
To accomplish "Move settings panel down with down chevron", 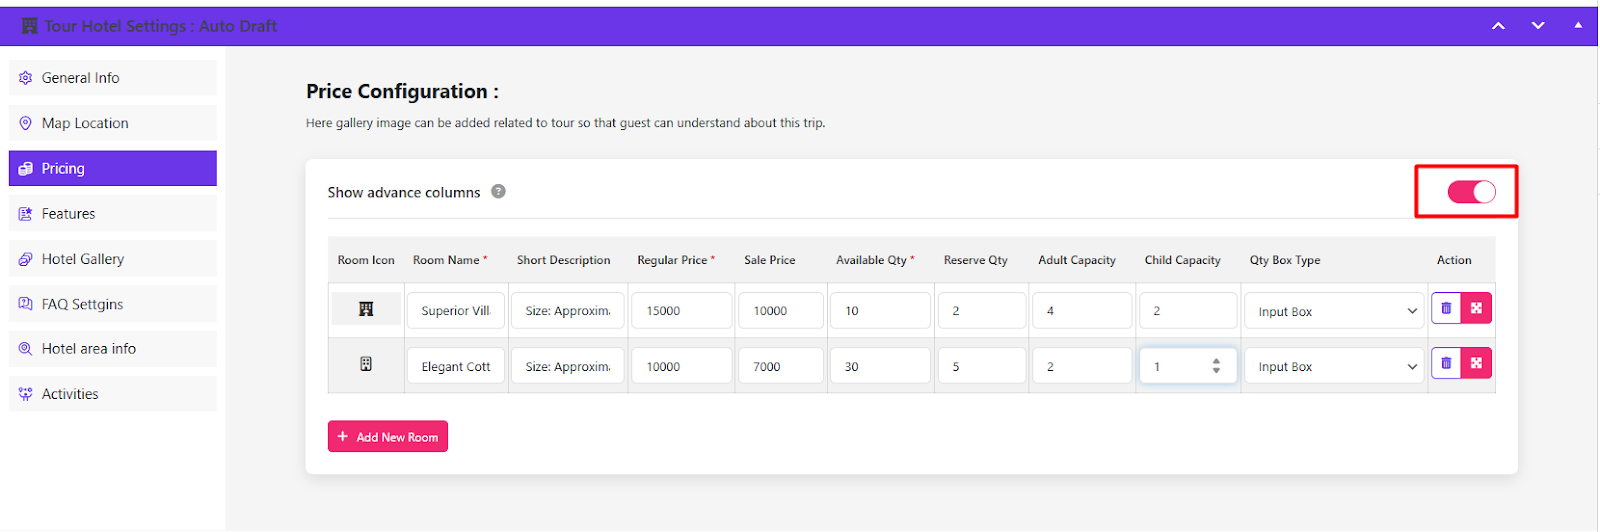I will (1538, 26).
